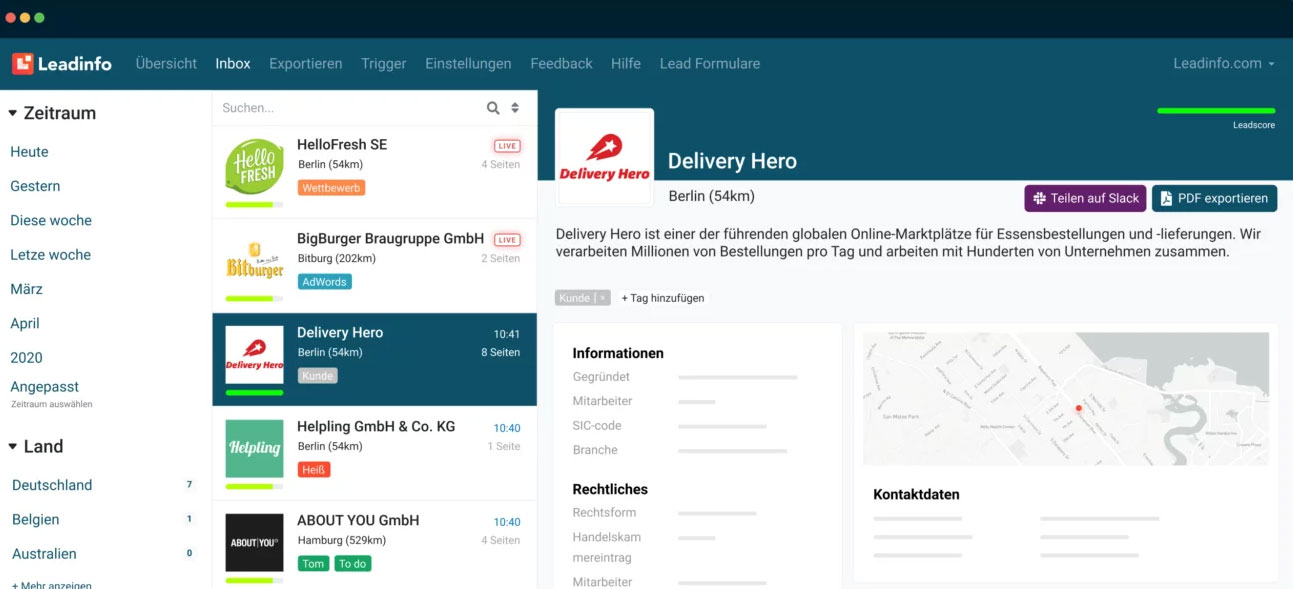Click the PDF exportieren button
The width and height of the screenshot is (1293, 589).
[x=1214, y=198]
